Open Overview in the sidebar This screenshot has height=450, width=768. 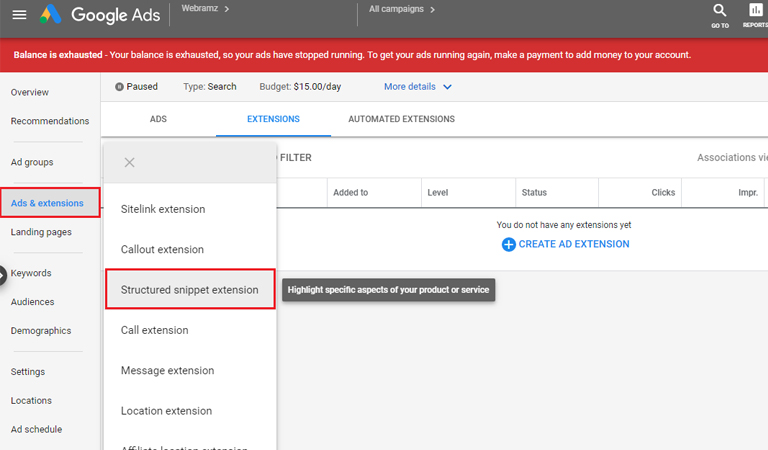click(30, 93)
